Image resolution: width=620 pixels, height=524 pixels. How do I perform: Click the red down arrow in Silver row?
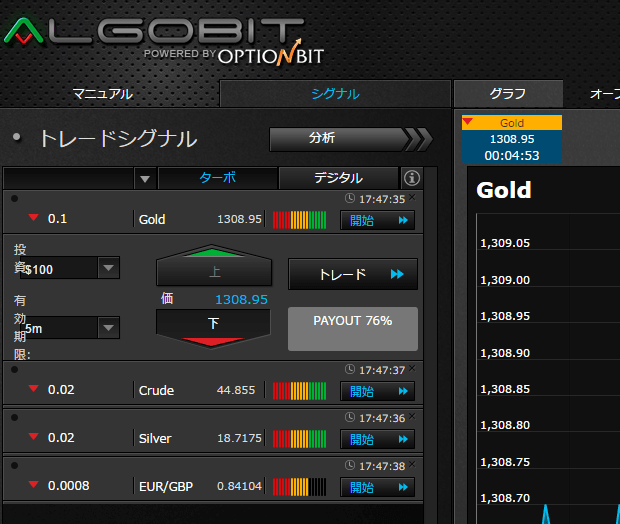click(x=34, y=436)
